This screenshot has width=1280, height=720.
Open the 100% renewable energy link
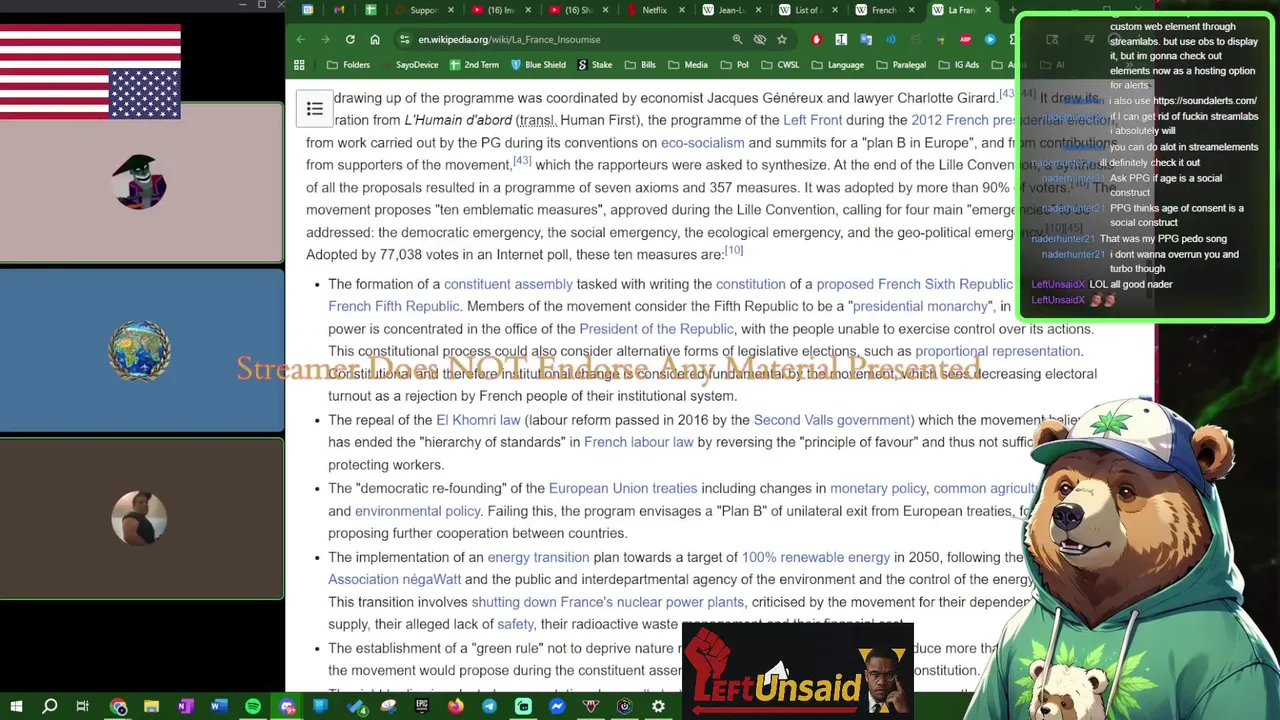[815, 557]
